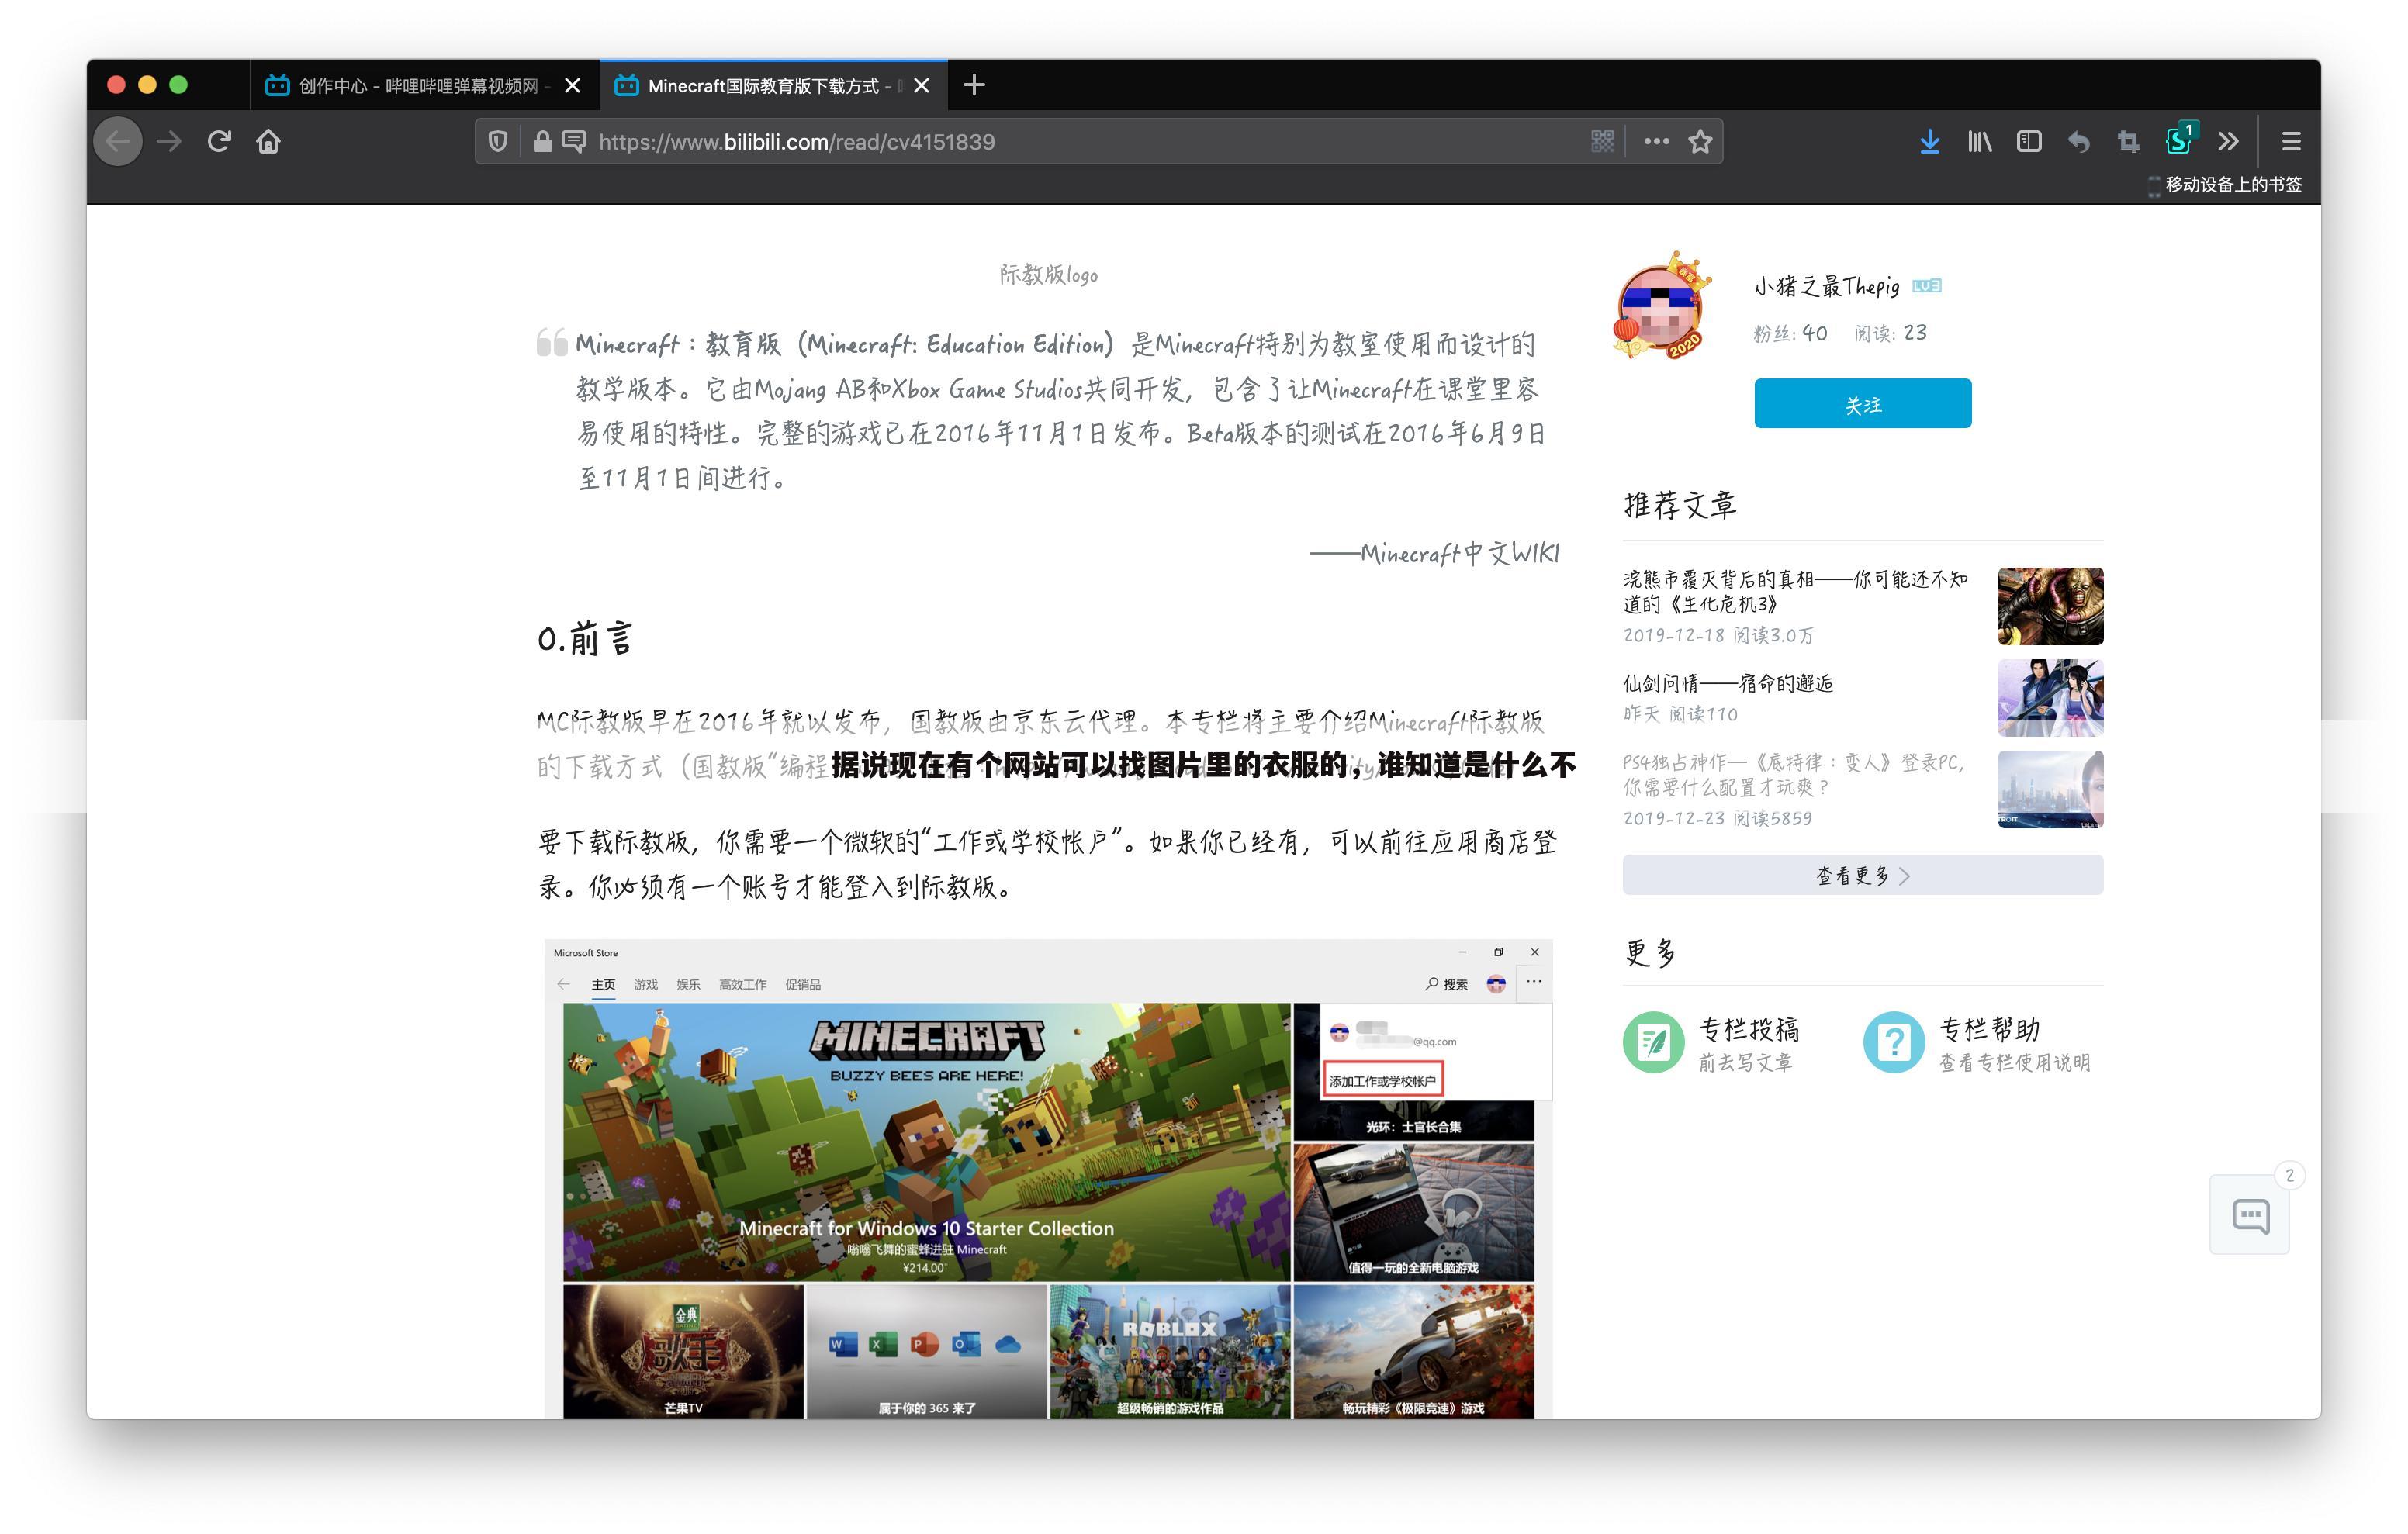Image resolution: width=2408 pixels, height=1534 pixels.
Task: Open the 生化危机3 article thumbnail
Action: (2050, 606)
